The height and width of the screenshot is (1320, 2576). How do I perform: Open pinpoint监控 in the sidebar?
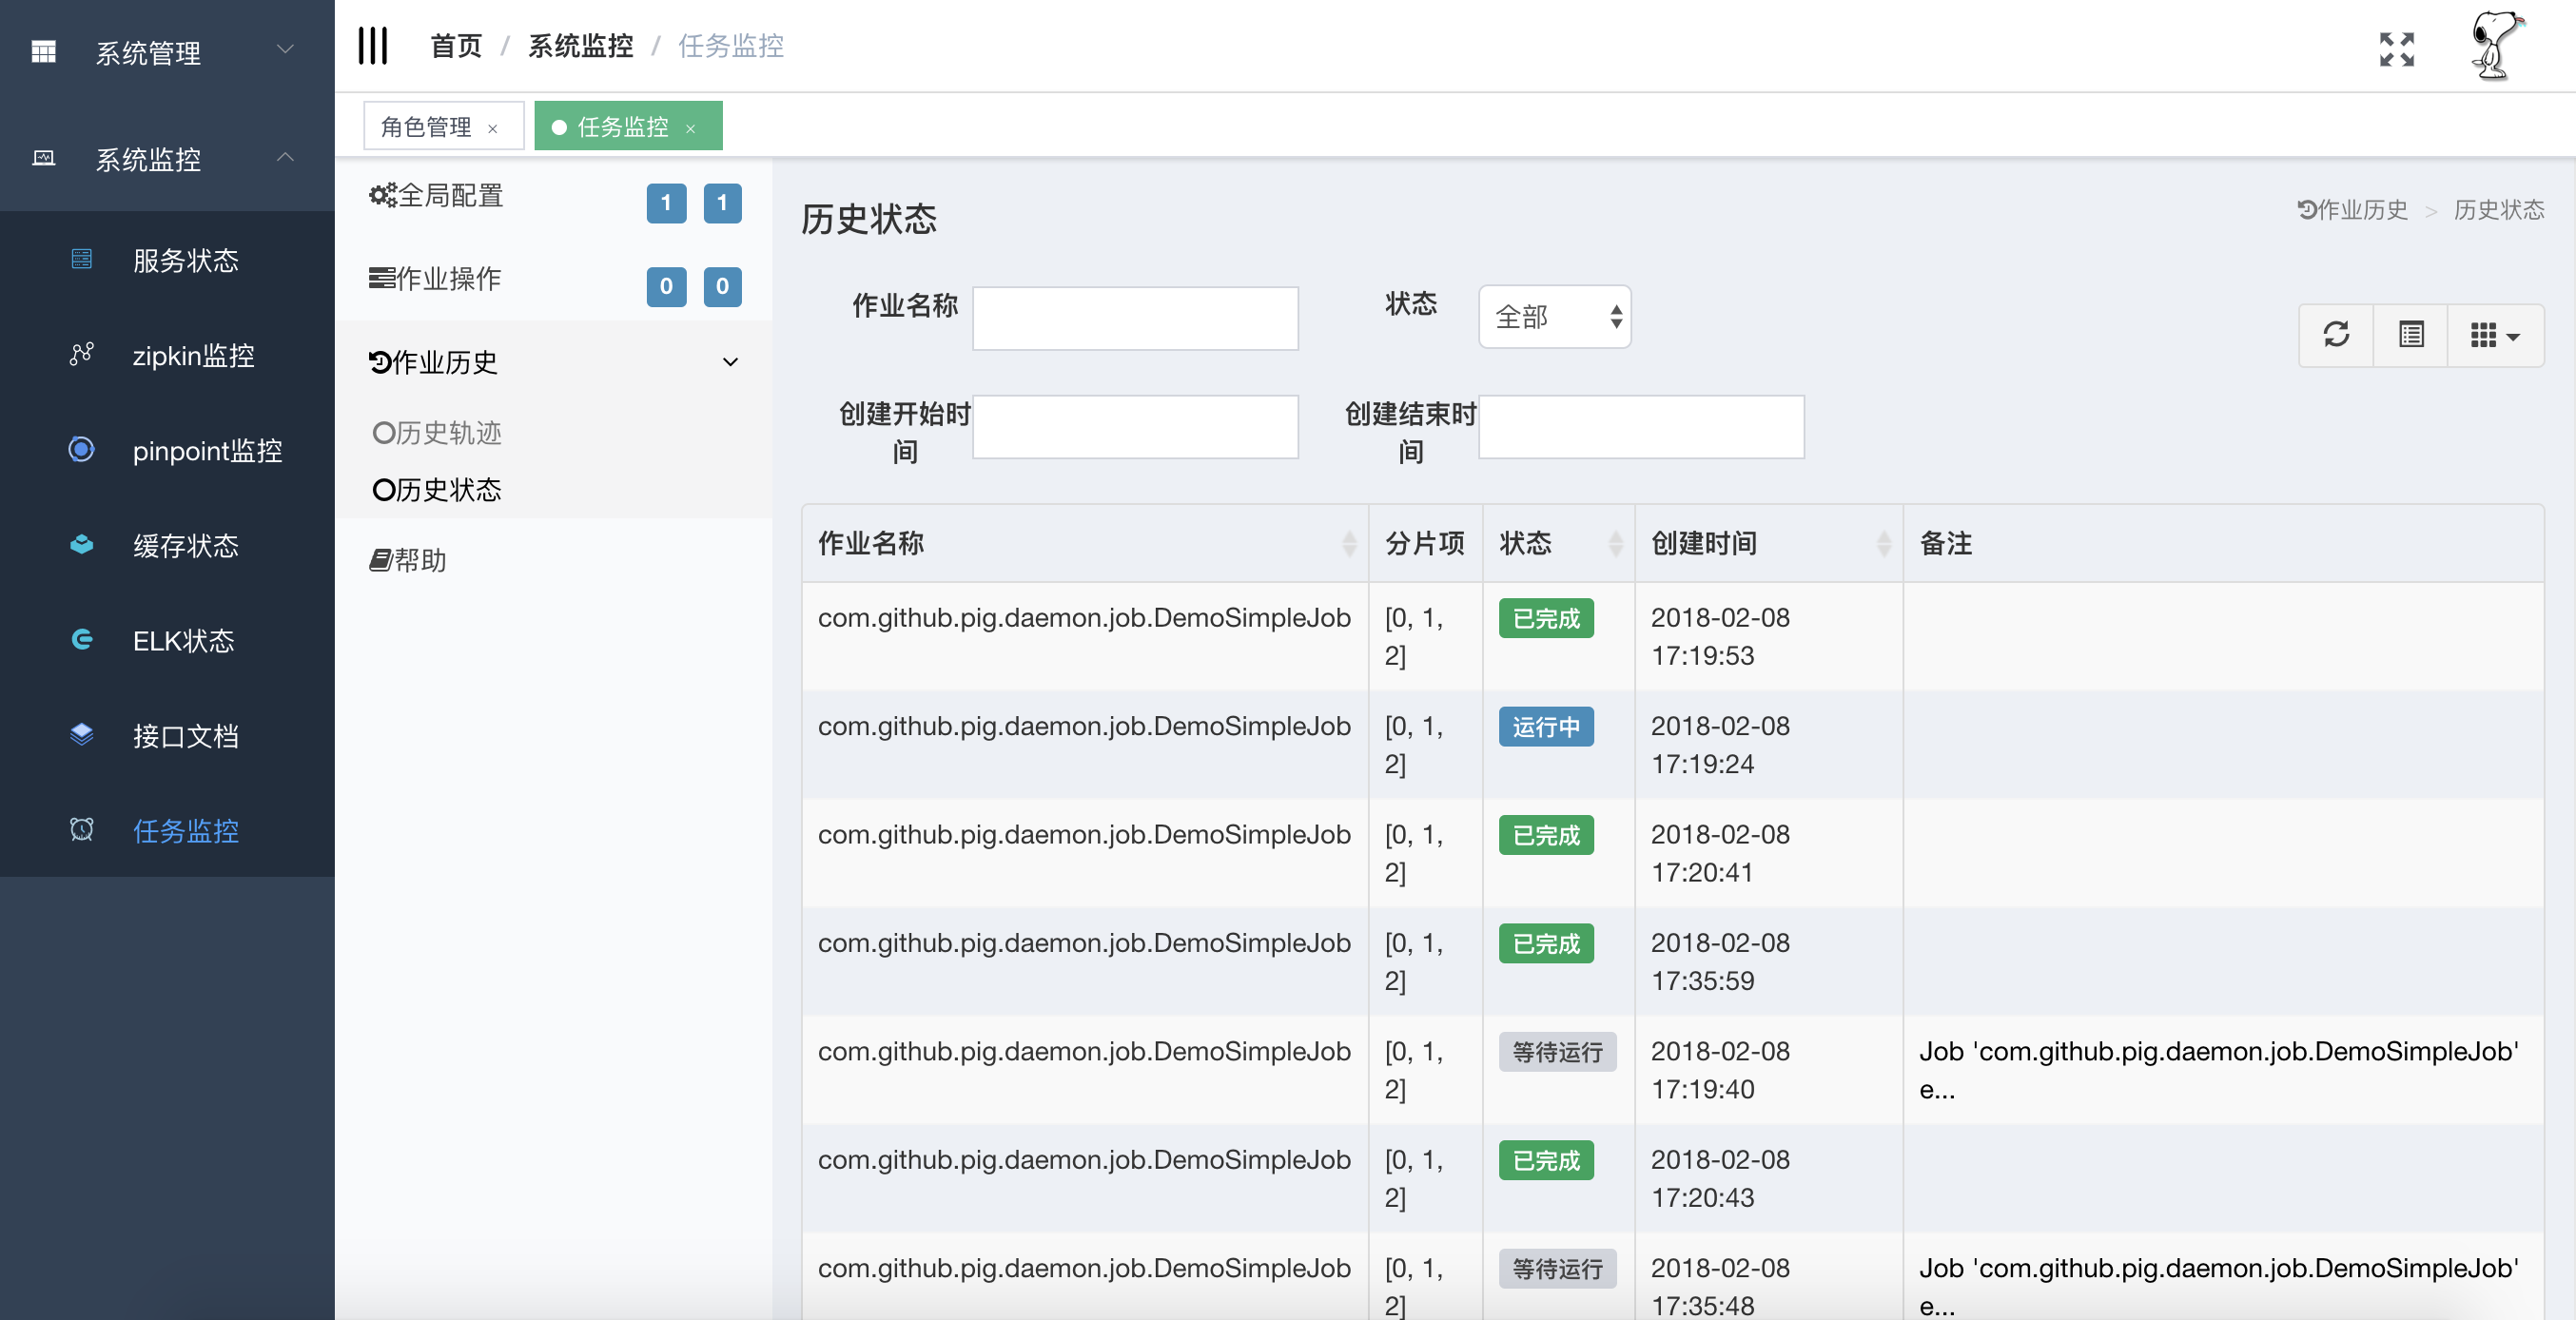[x=207, y=451]
